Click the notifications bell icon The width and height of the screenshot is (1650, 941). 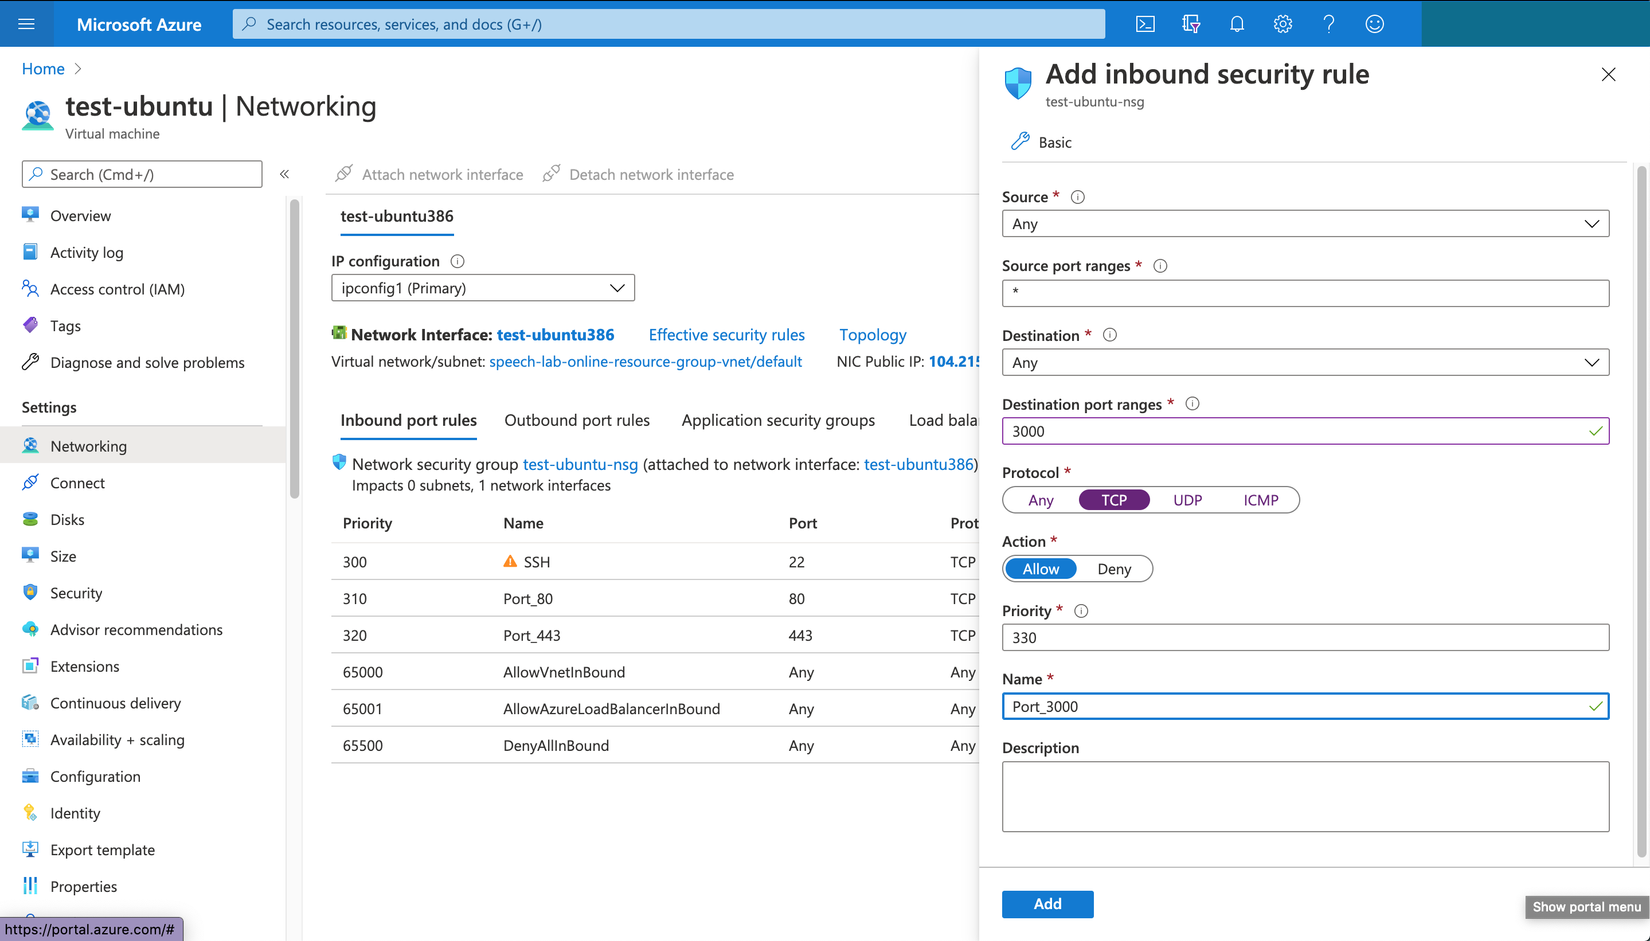[x=1237, y=24]
